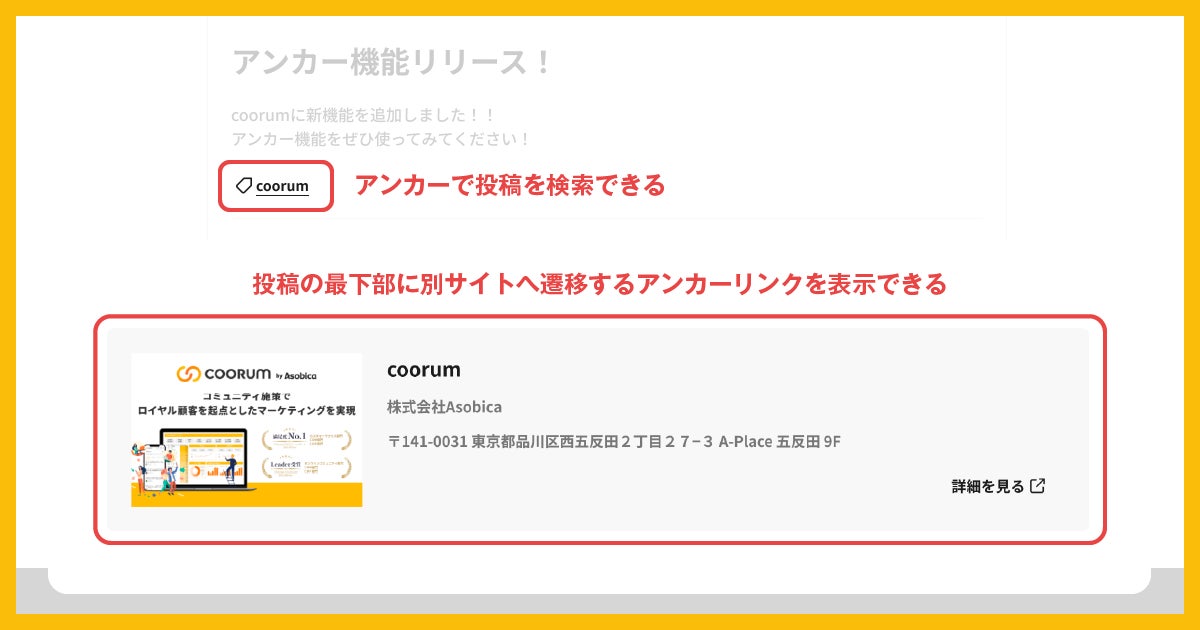This screenshot has width=1200, height=630.
Task: Click the red '投稿の最下部に…表示できる' caption
Action: click(x=599, y=284)
